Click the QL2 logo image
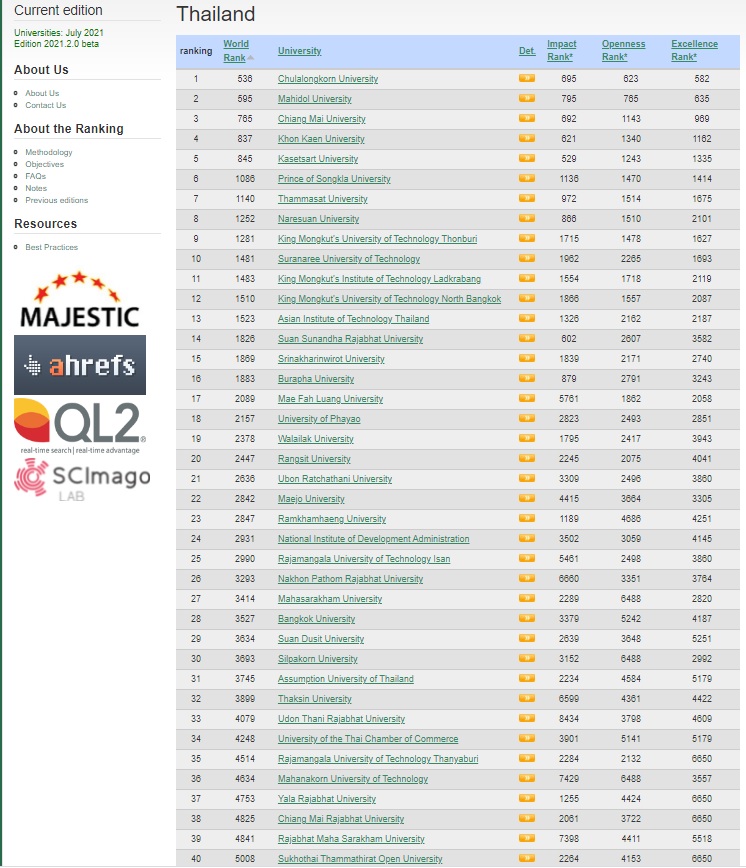The width and height of the screenshot is (746, 868). pyautogui.click(x=80, y=427)
